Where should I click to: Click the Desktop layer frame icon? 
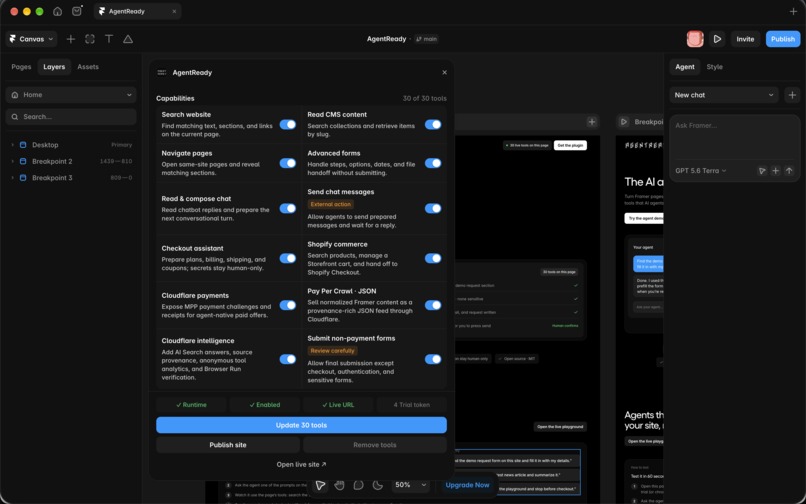pyautogui.click(x=23, y=145)
